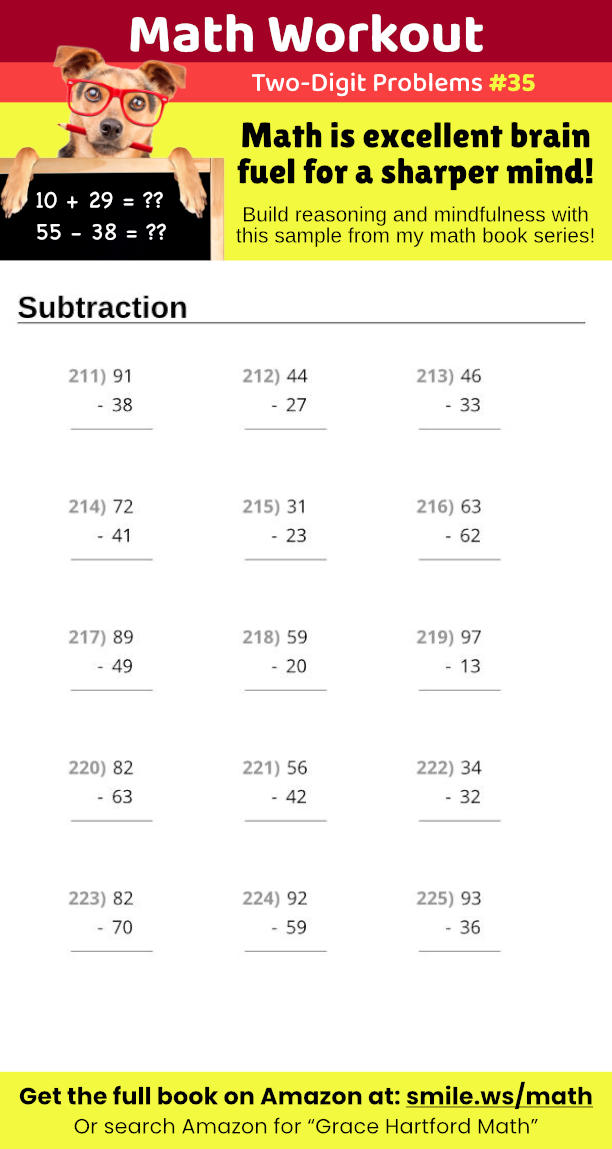Click the answer line for problem 211

point(111,429)
